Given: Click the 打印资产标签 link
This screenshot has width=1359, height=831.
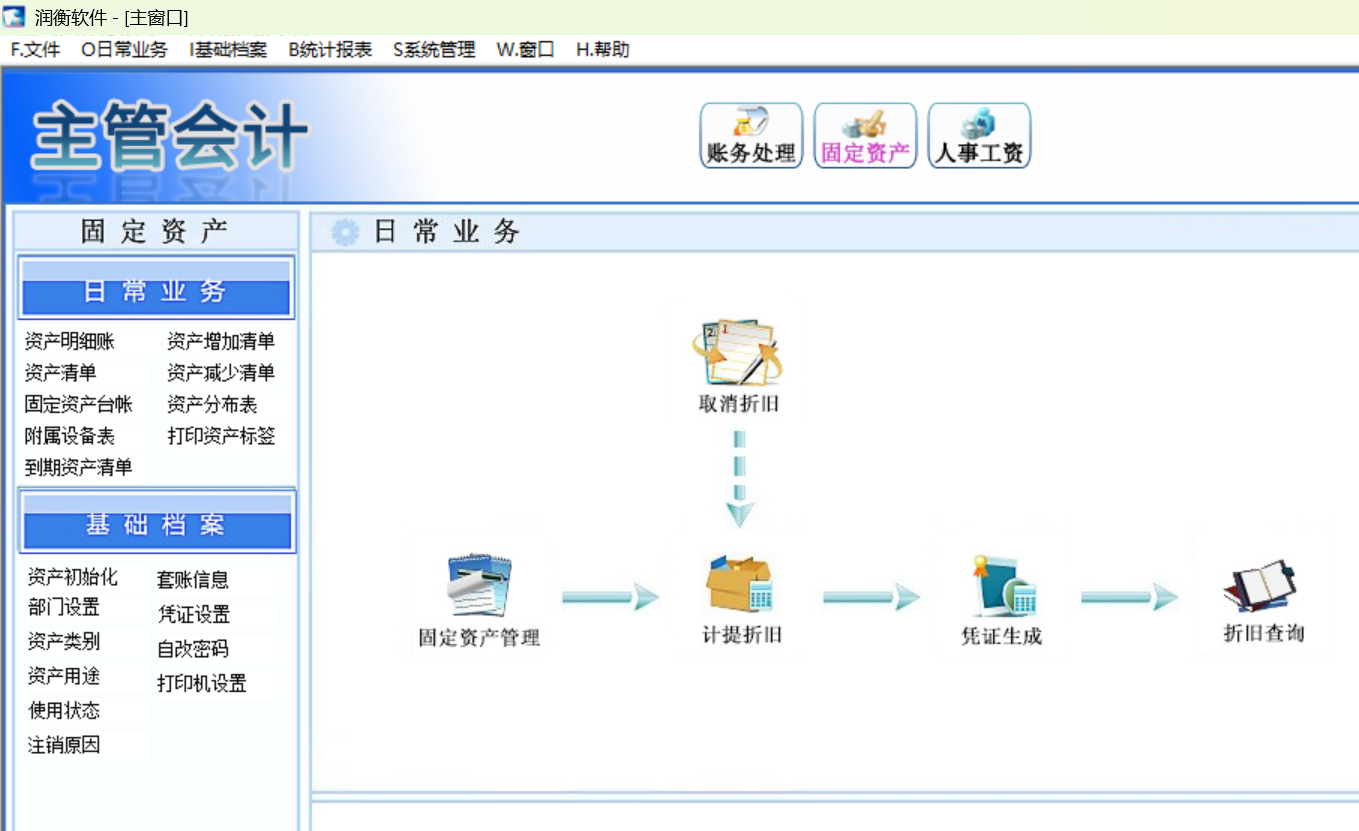Looking at the screenshot, I should coord(221,436).
